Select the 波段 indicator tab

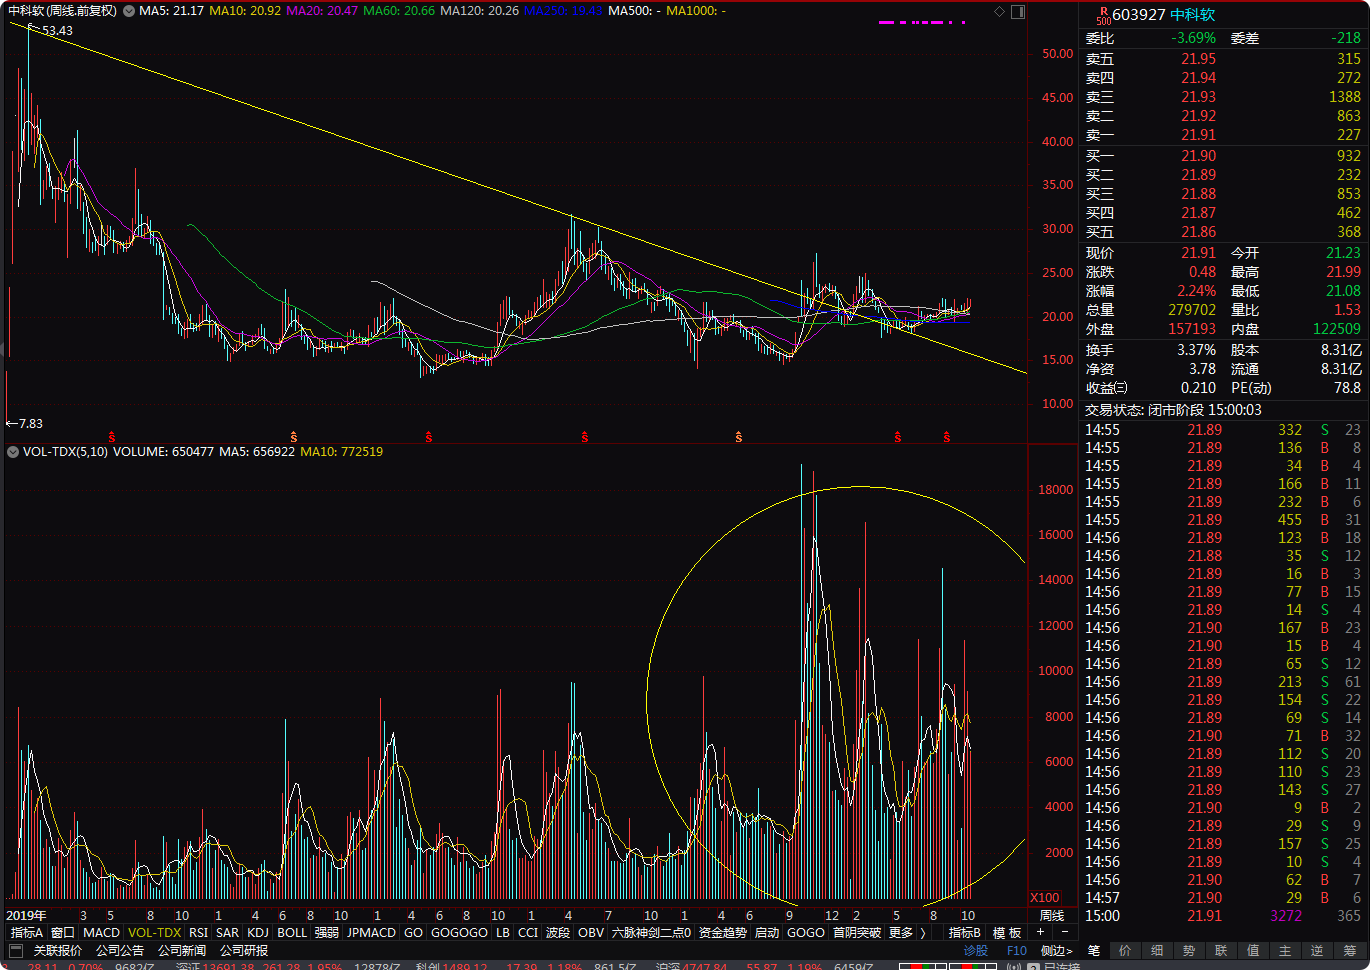558,932
